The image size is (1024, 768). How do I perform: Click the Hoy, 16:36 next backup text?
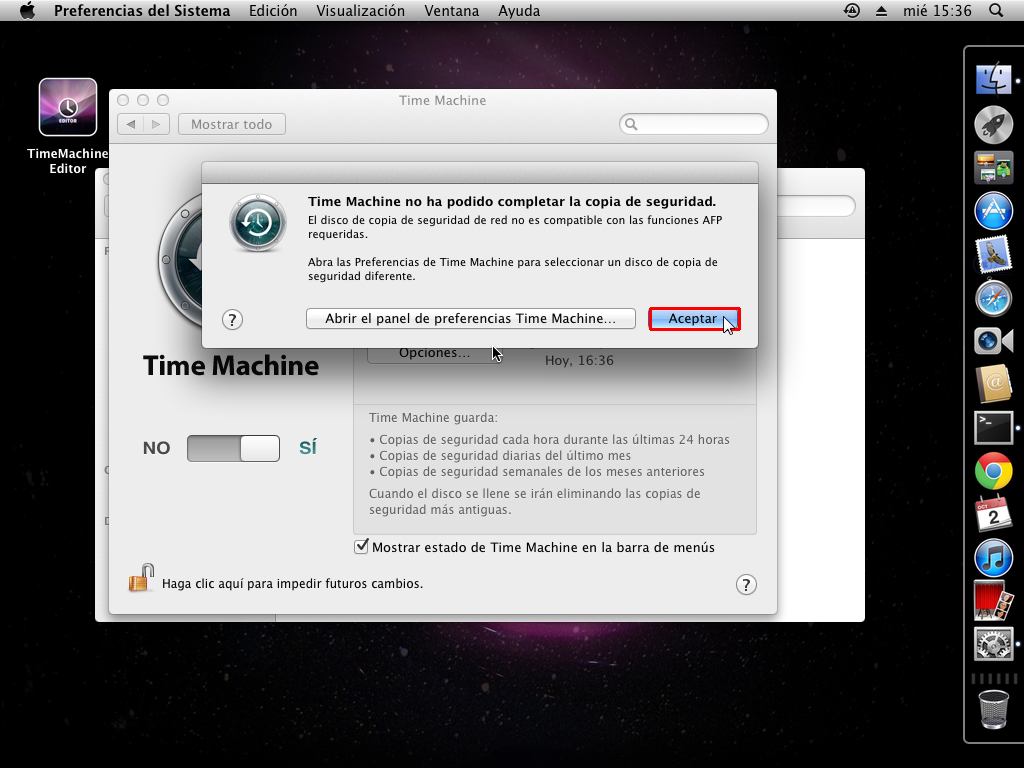point(579,360)
